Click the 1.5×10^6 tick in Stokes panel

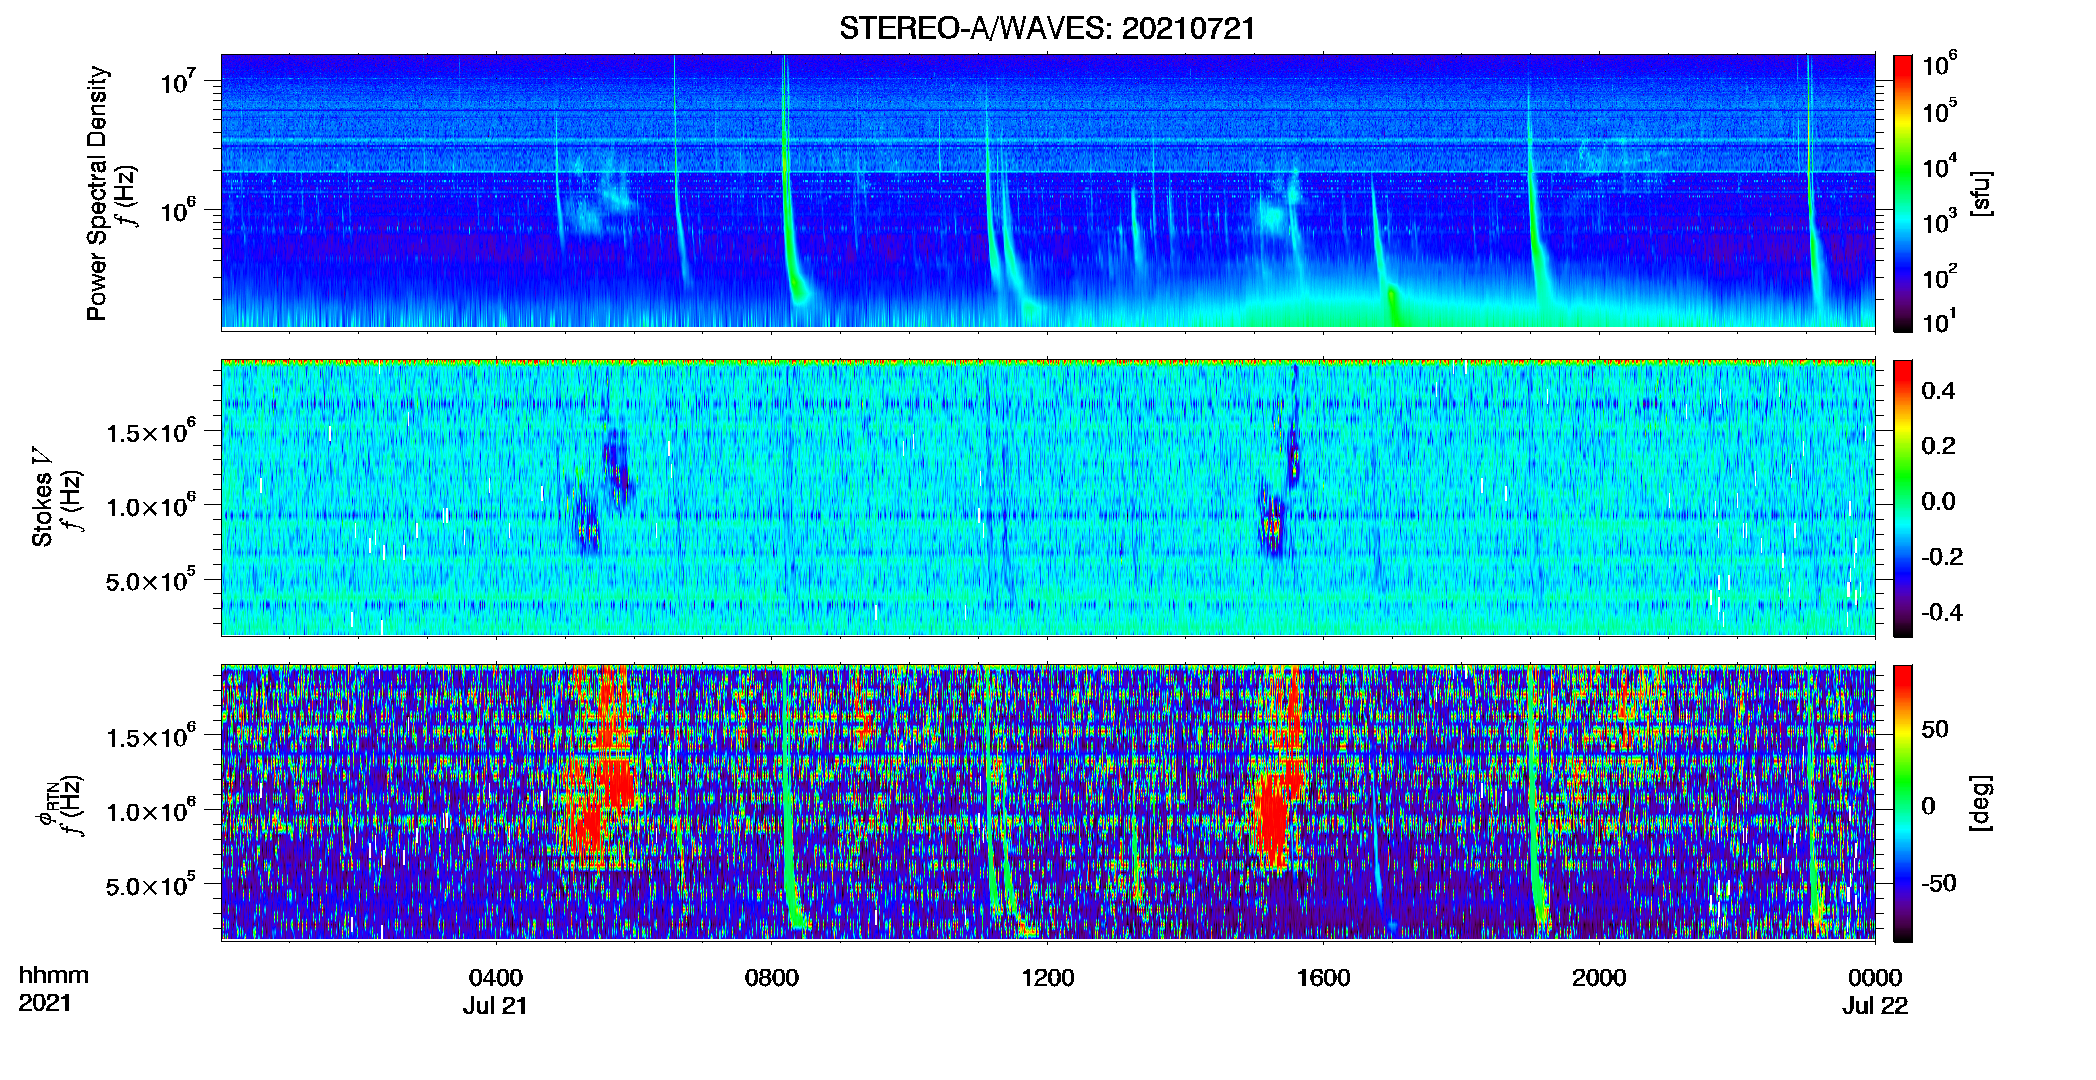click(151, 432)
